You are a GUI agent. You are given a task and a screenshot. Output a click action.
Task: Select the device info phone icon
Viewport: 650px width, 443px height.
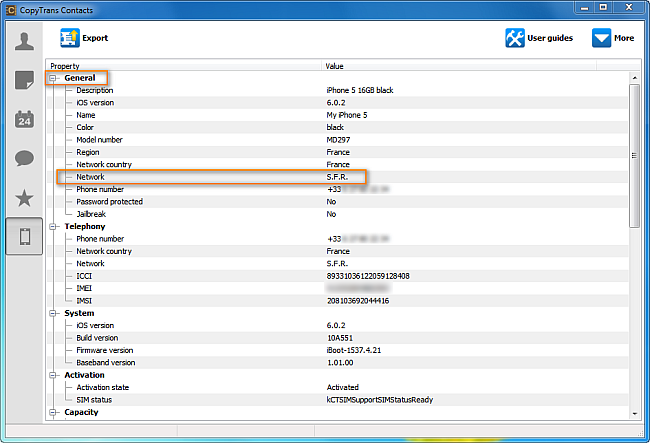click(24, 236)
